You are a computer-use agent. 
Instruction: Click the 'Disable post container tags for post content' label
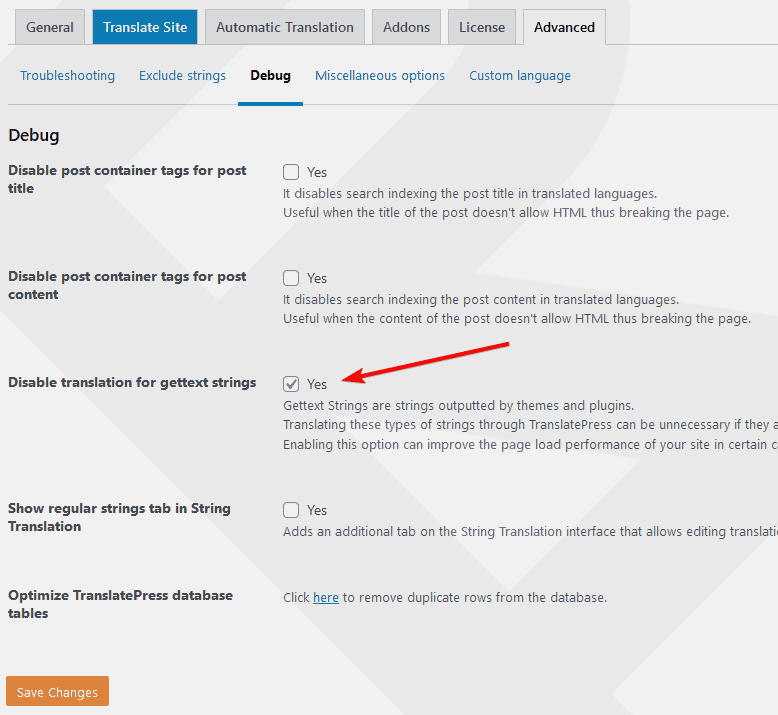127,285
